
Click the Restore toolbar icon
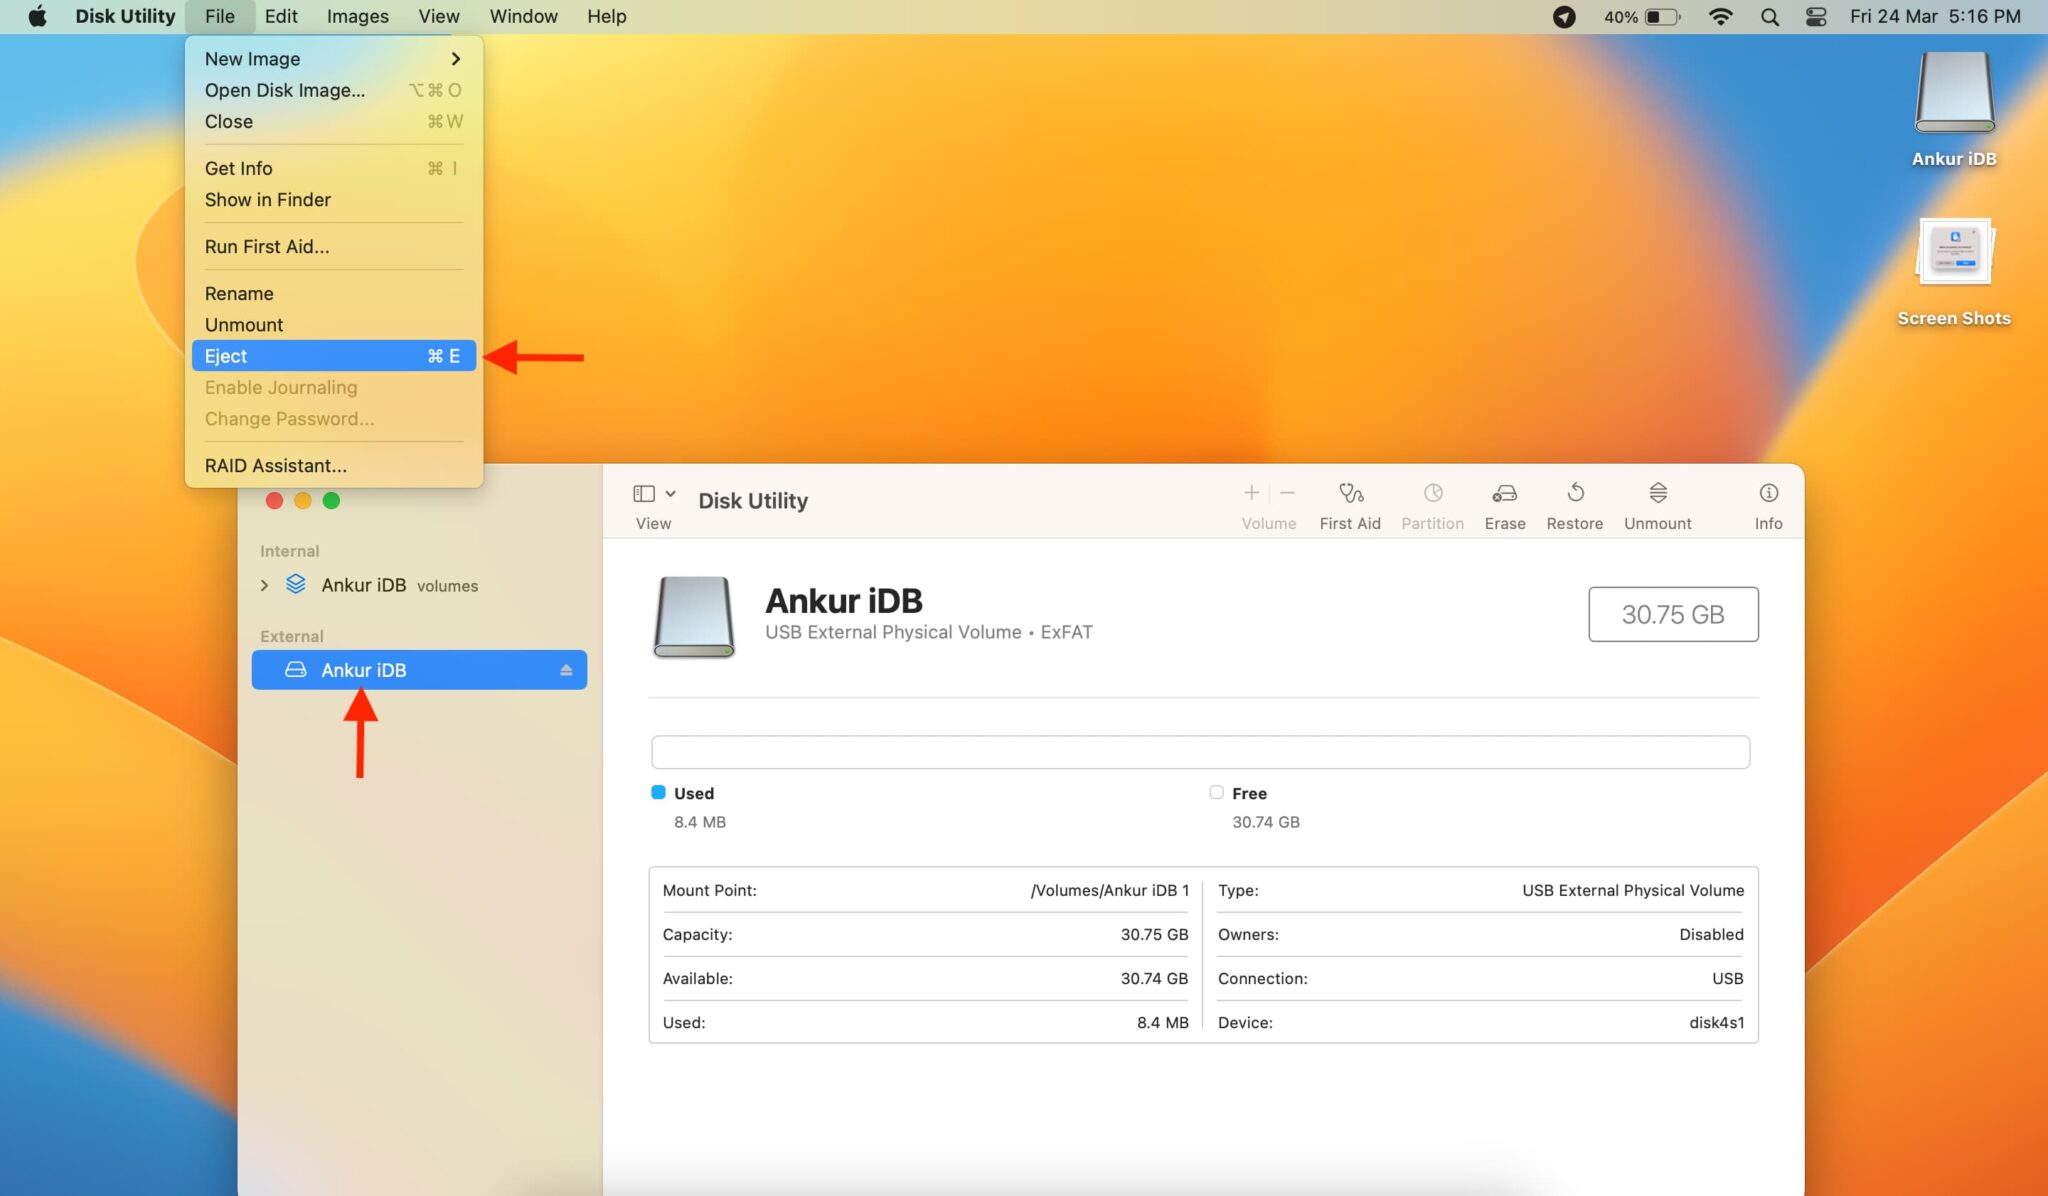coord(1575,493)
